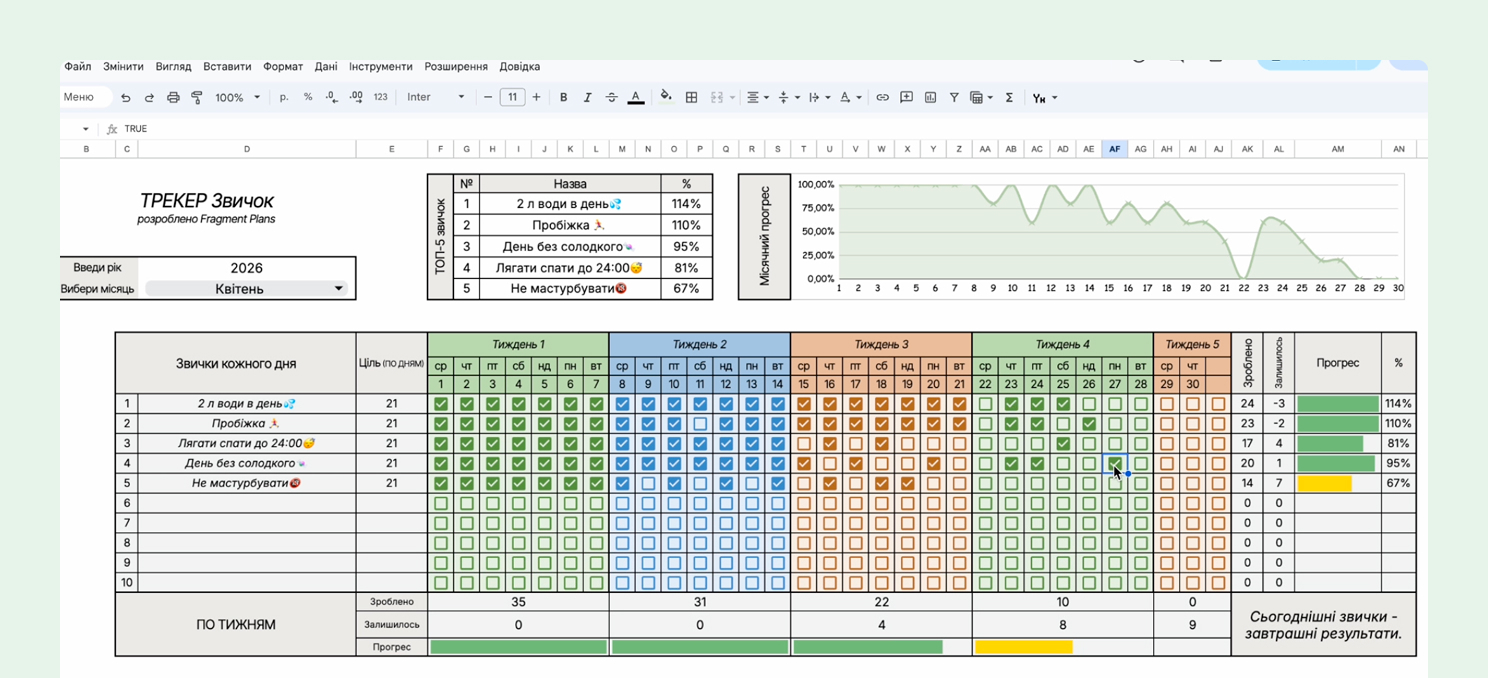
Task: Click the year cell showing 2026
Action: tap(246, 268)
